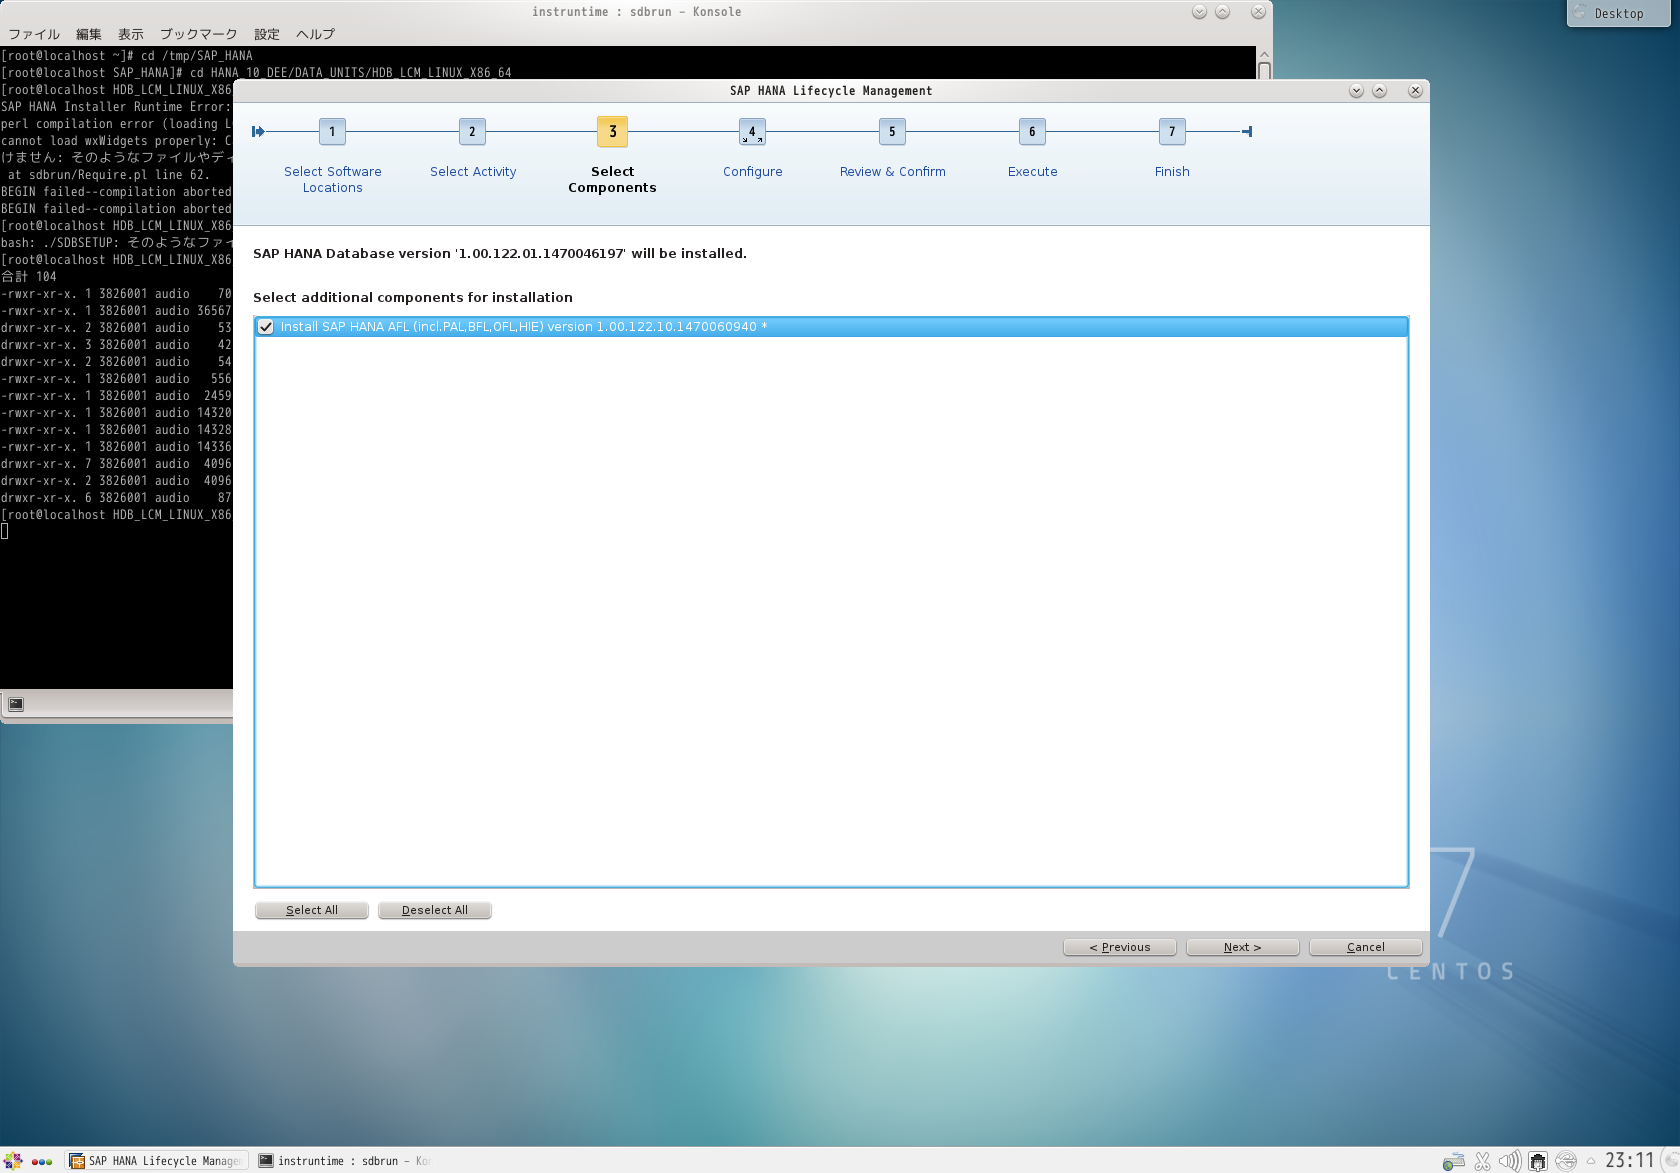The height and width of the screenshot is (1173, 1680).
Task: Open CentOS application launcher menu
Action: point(13,1161)
